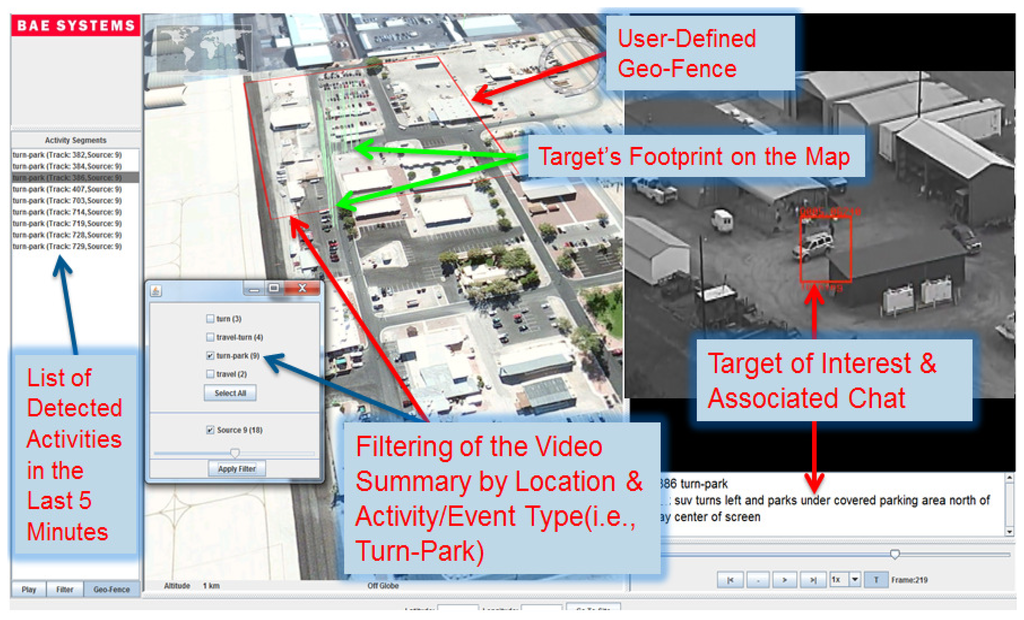This screenshot has height=620, width=1024.
Task: Click the Apply Filter button
Action: click(x=236, y=469)
